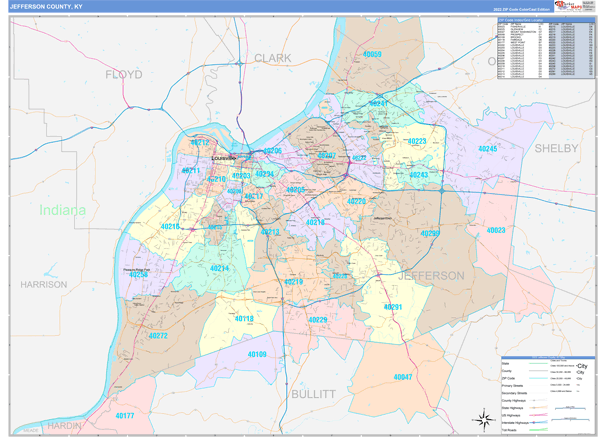Select ZIP code 40245 area label

tap(487, 148)
